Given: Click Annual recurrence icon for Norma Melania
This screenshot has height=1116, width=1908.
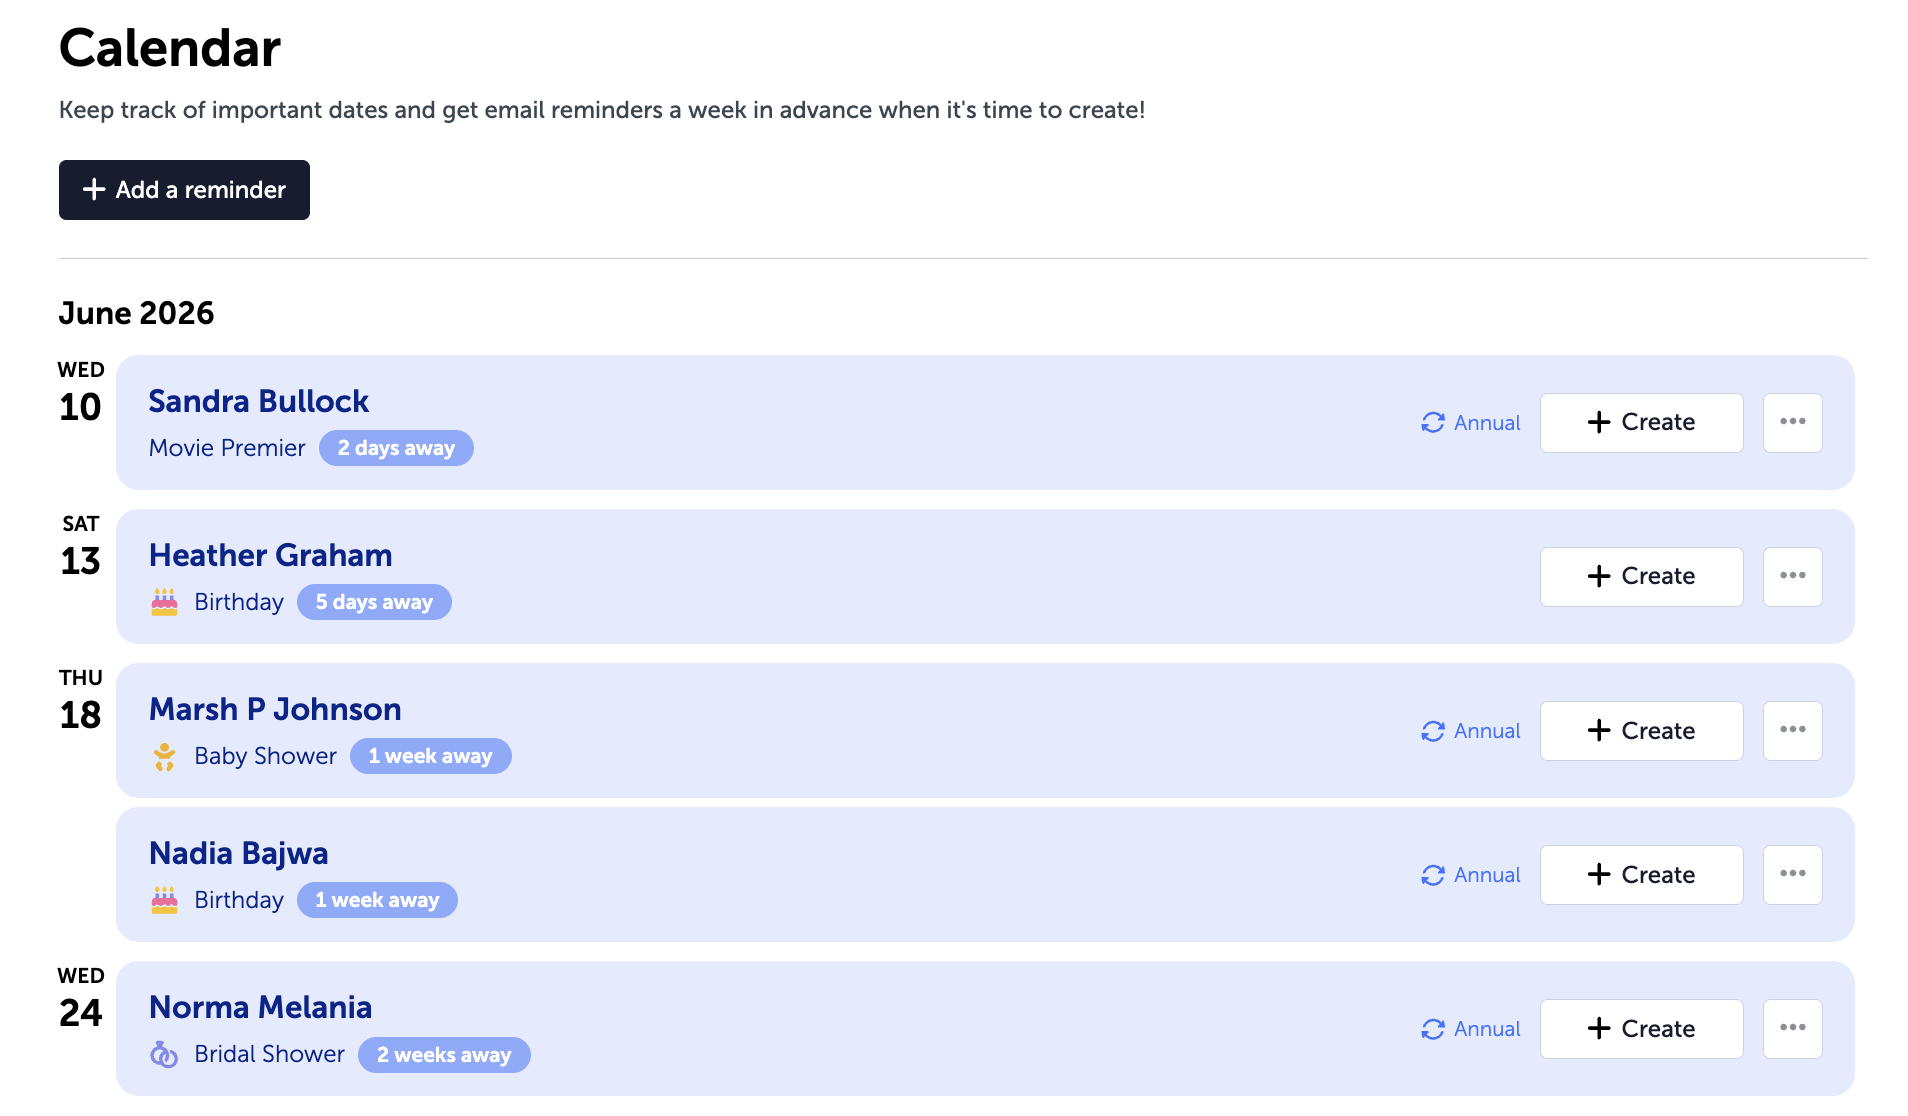Looking at the screenshot, I should tap(1433, 1029).
